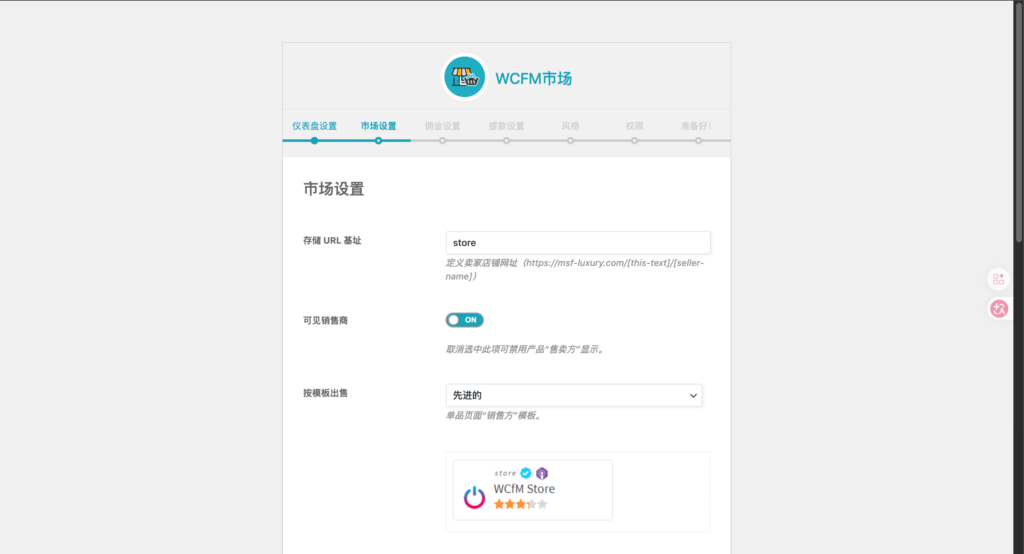Click the page vertical scrollbar
Image resolution: width=1024 pixels, height=554 pixels.
1018,121
